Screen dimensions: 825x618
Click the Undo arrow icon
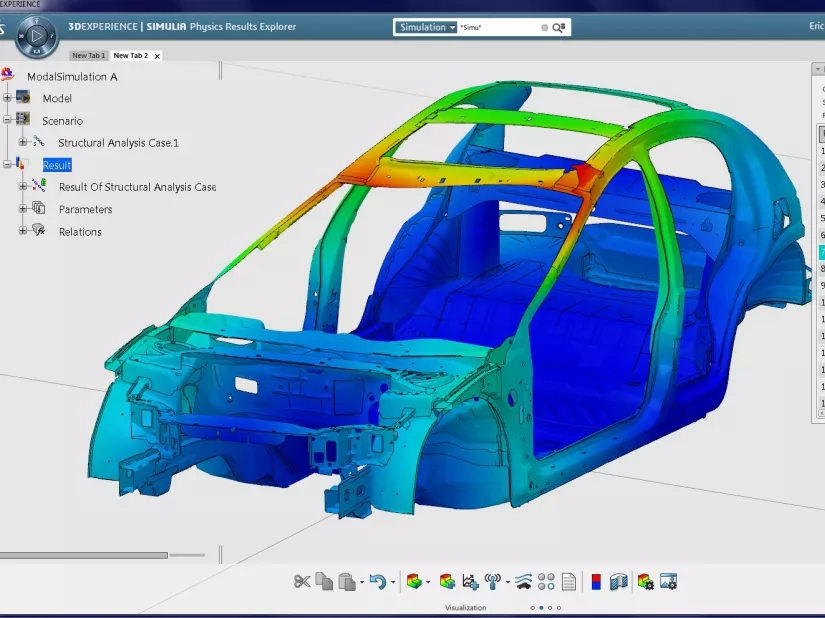378,582
